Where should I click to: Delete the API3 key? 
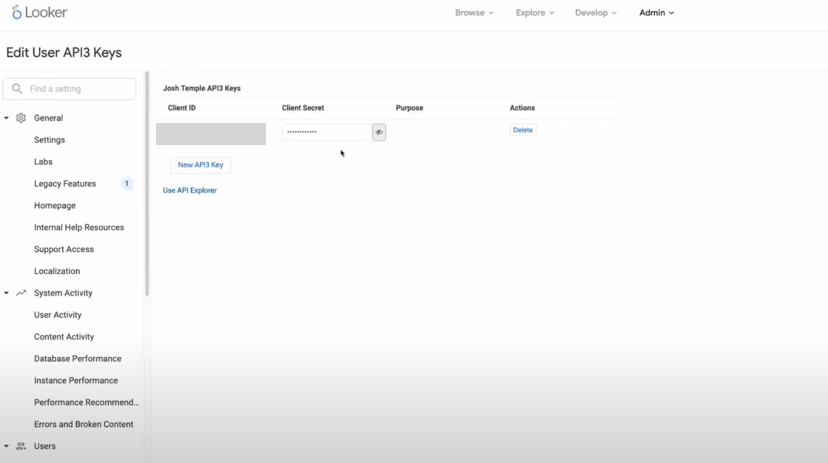click(x=523, y=130)
